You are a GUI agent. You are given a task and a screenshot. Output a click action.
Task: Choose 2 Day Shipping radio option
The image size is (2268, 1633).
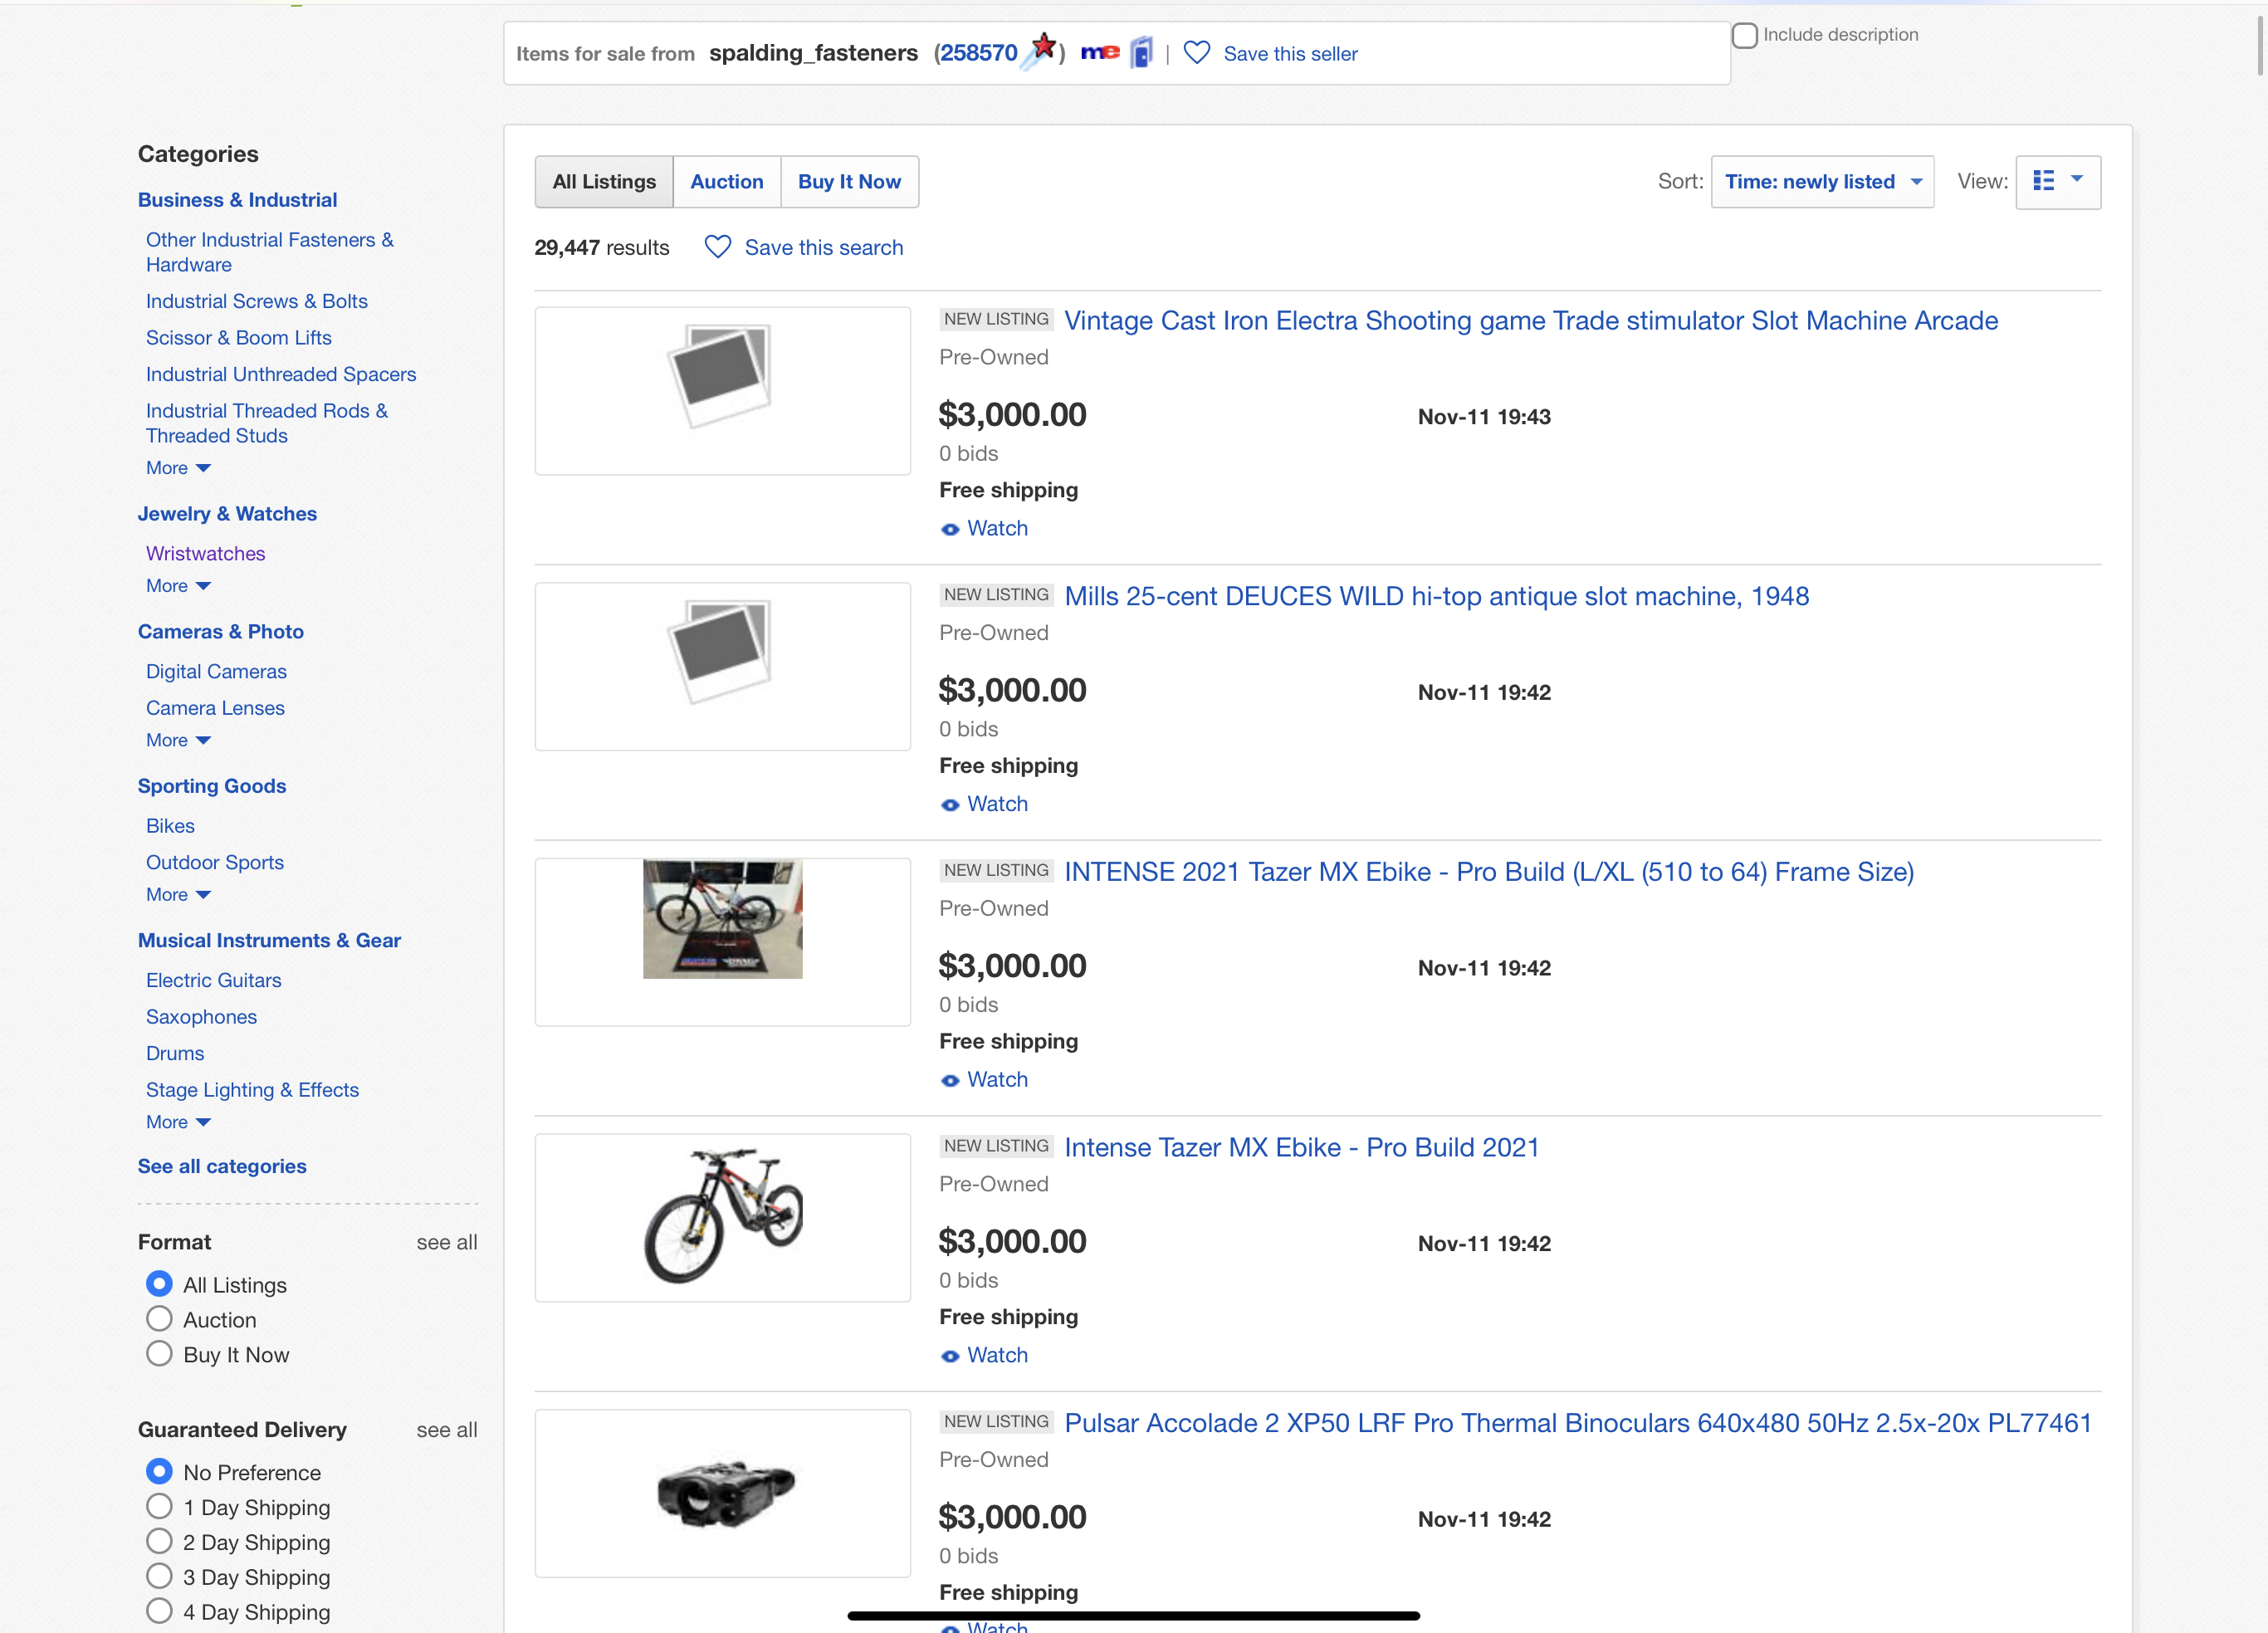[x=159, y=1541]
